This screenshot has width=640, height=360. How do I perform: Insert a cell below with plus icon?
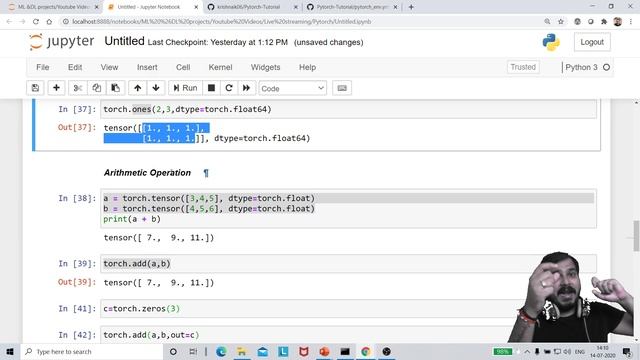tap(56, 88)
